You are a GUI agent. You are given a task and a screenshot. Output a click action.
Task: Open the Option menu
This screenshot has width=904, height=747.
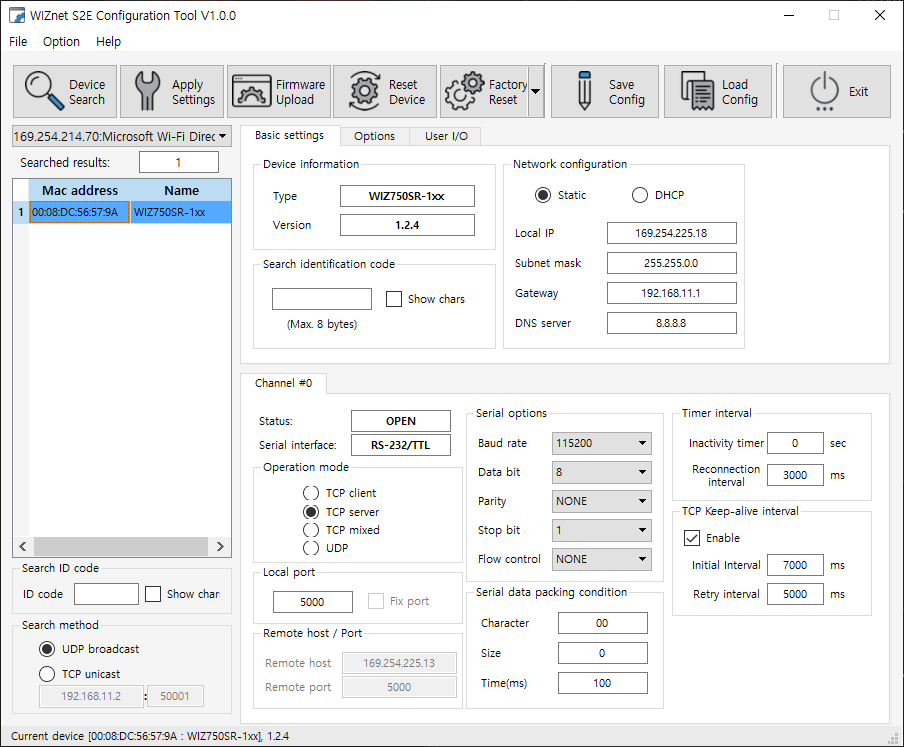[60, 41]
